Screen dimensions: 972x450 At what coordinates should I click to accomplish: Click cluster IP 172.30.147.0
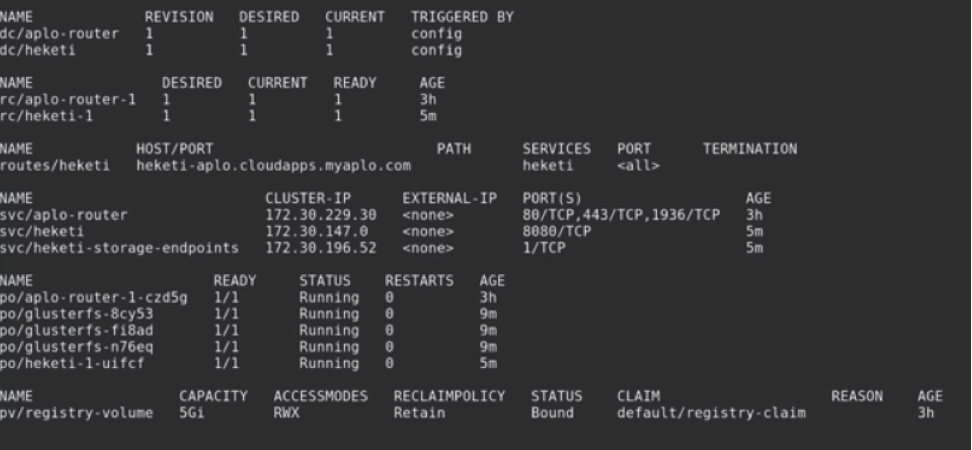[317, 231]
